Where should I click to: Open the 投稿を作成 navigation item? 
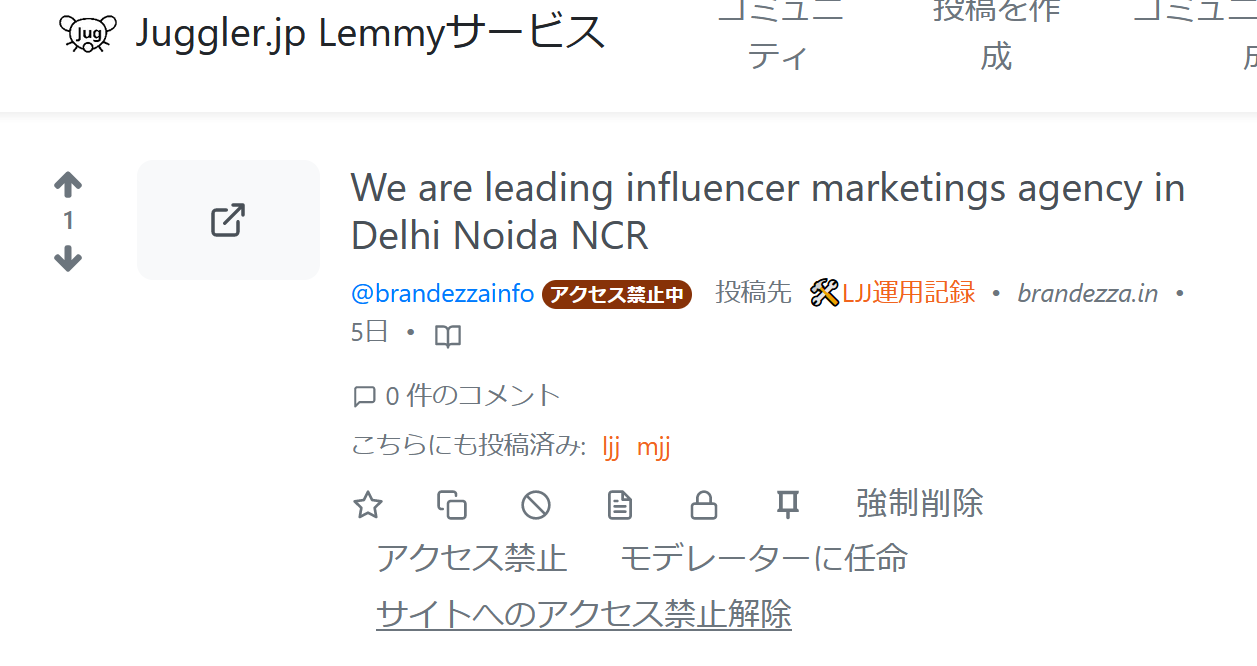[996, 33]
